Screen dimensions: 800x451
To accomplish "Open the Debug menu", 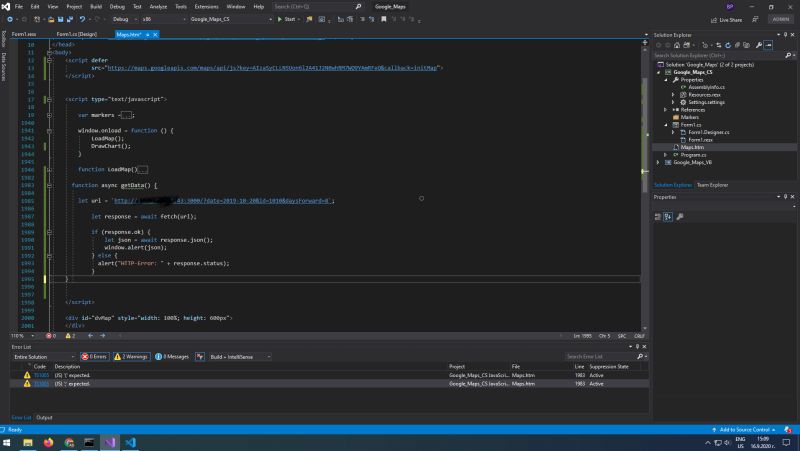I will tap(117, 7).
